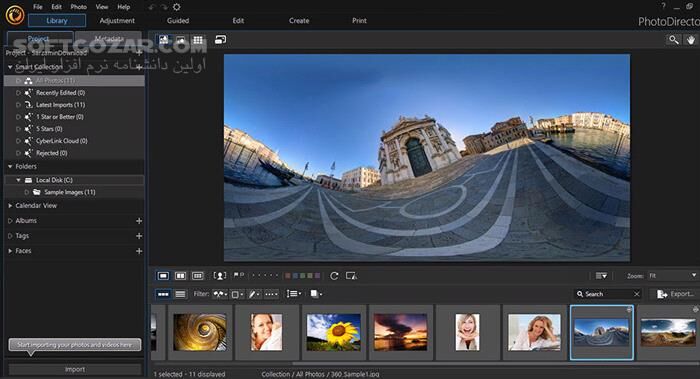Select the sunset clouds thumbnail
Screen dimensions: 700x379
pos(400,332)
